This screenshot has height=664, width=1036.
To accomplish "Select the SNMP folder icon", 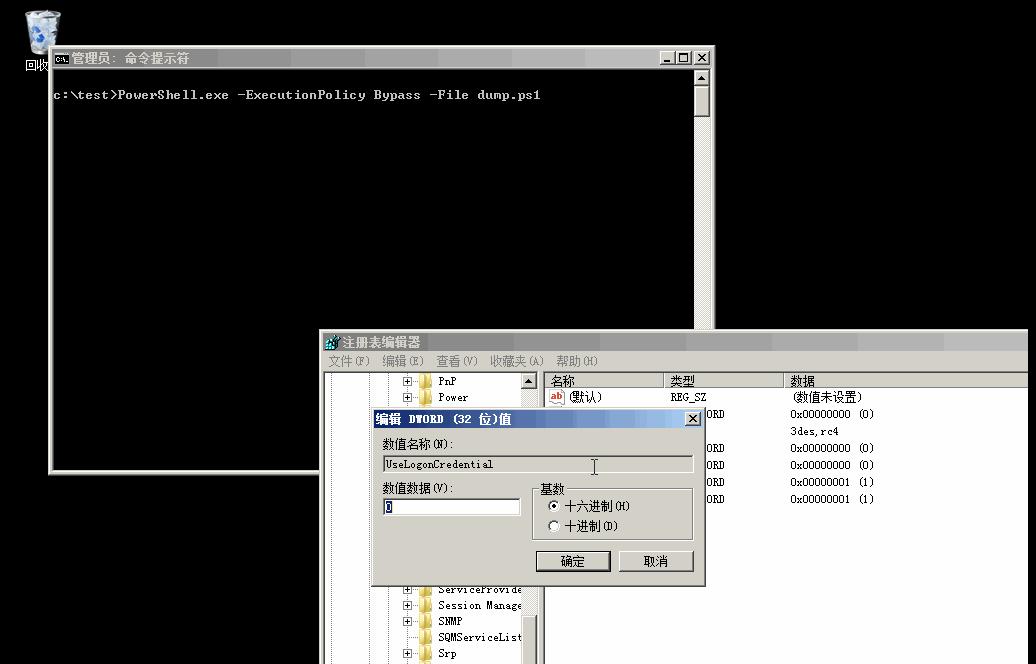I will pos(426,622).
